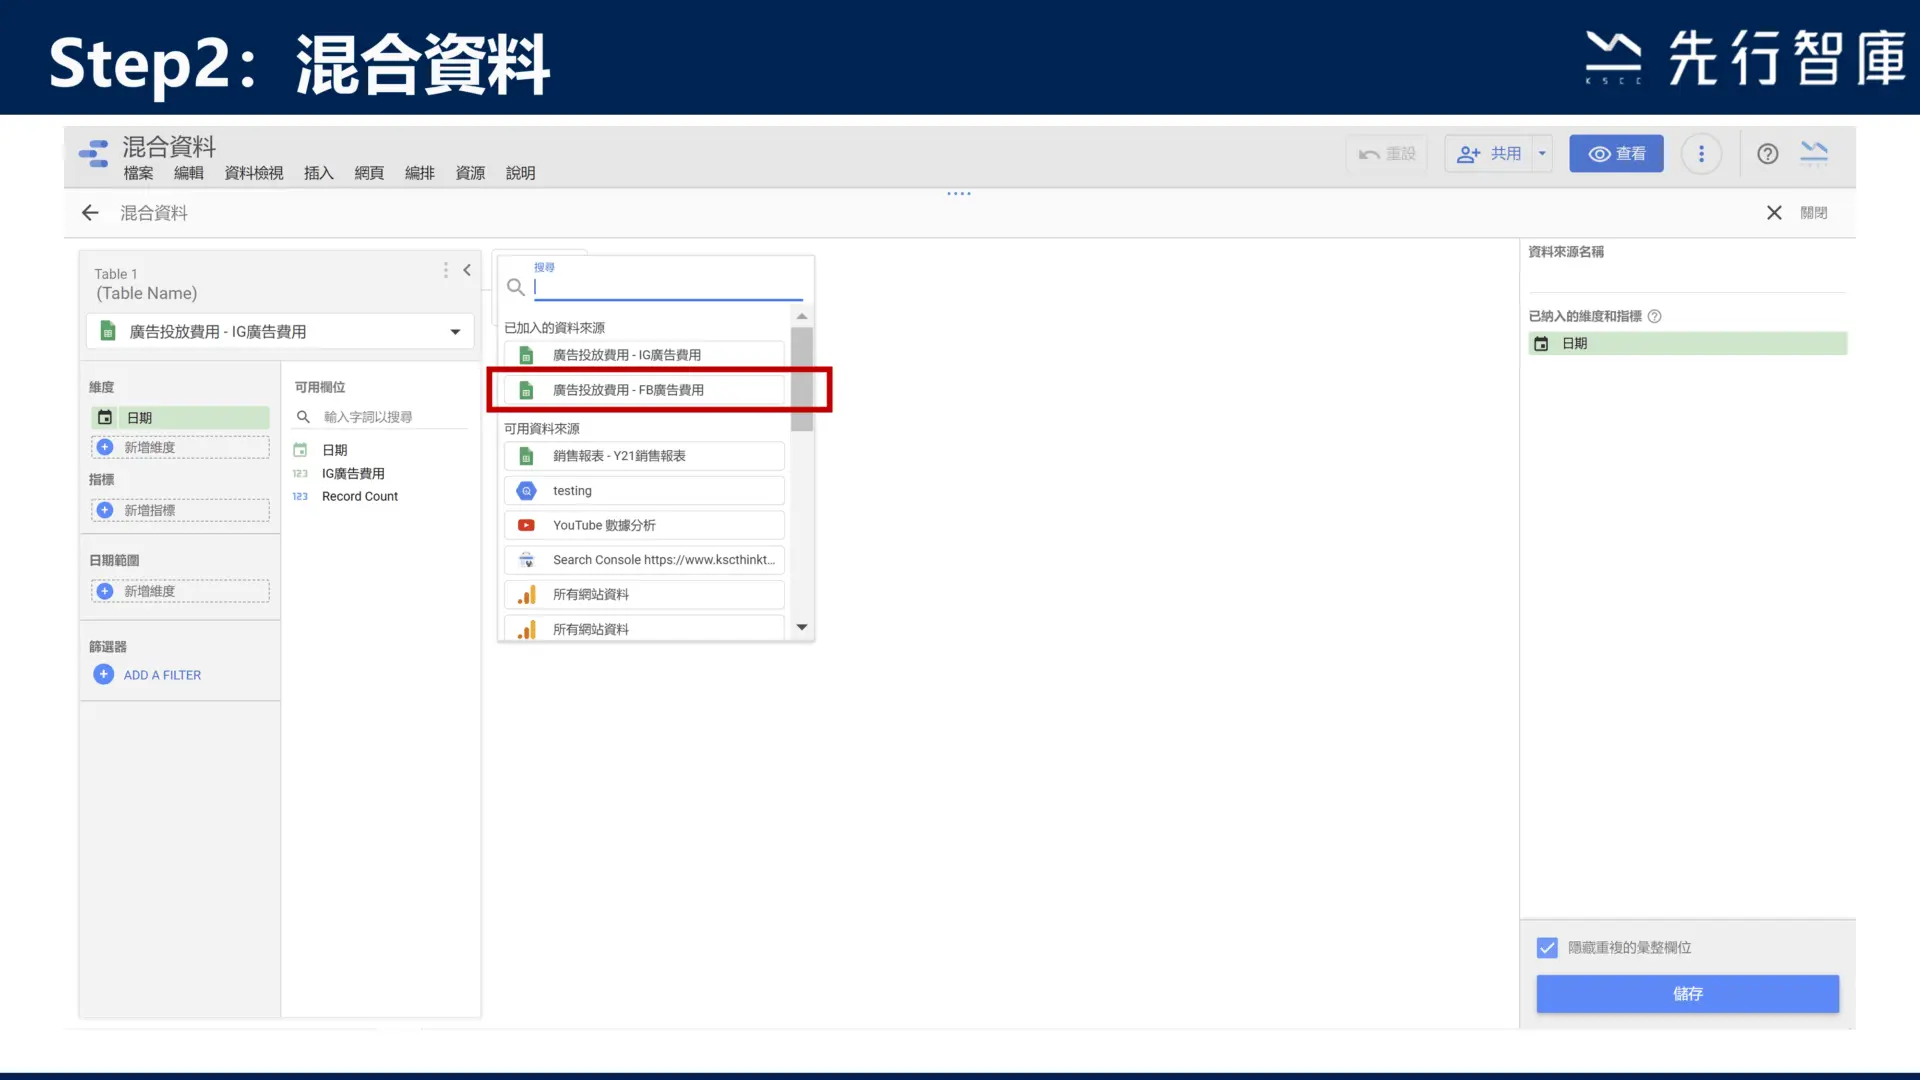Click the 搜尋 search field in popup
This screenshot has width=1920, height=1080.
[668, 287]
